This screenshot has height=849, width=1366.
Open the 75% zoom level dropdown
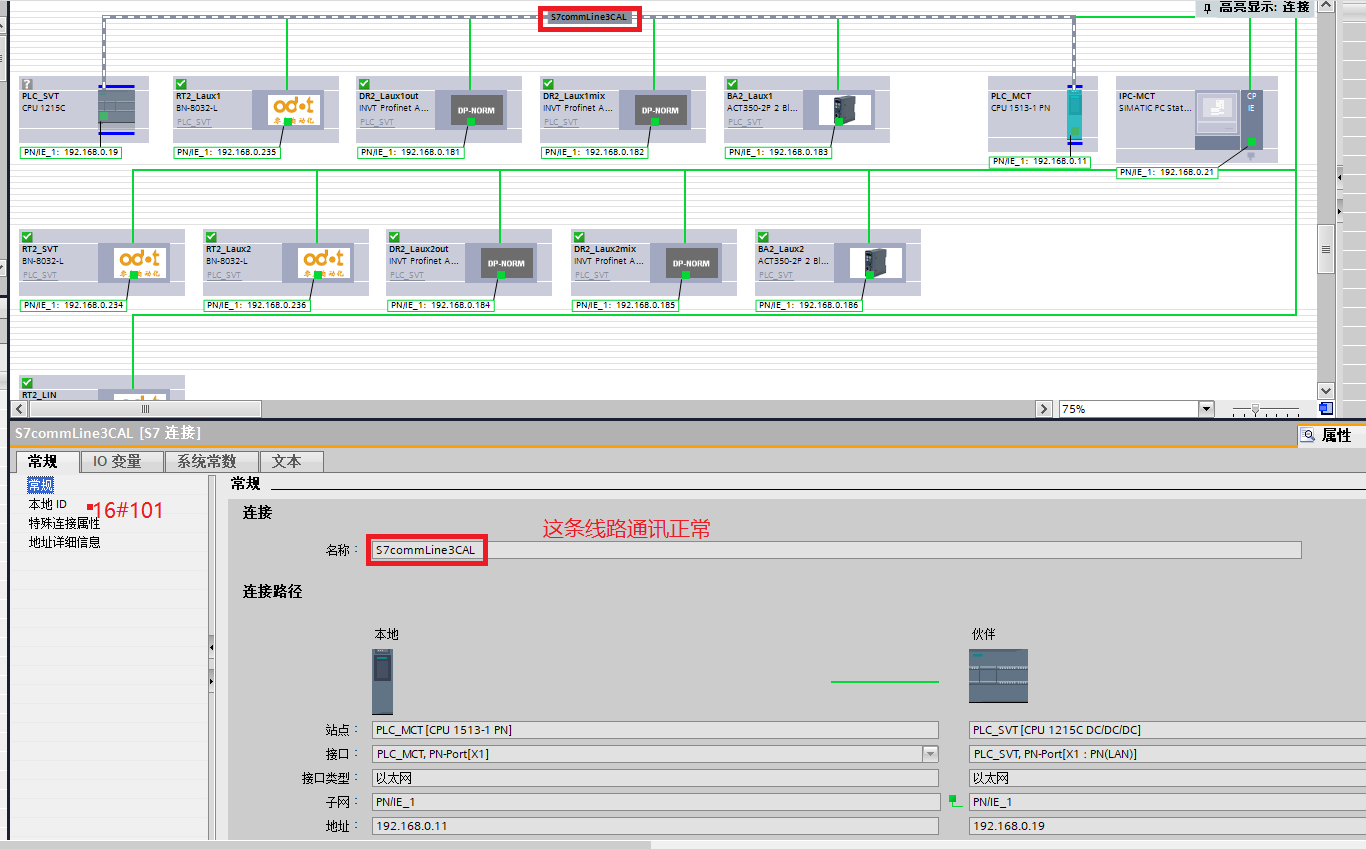point(1205,409)
